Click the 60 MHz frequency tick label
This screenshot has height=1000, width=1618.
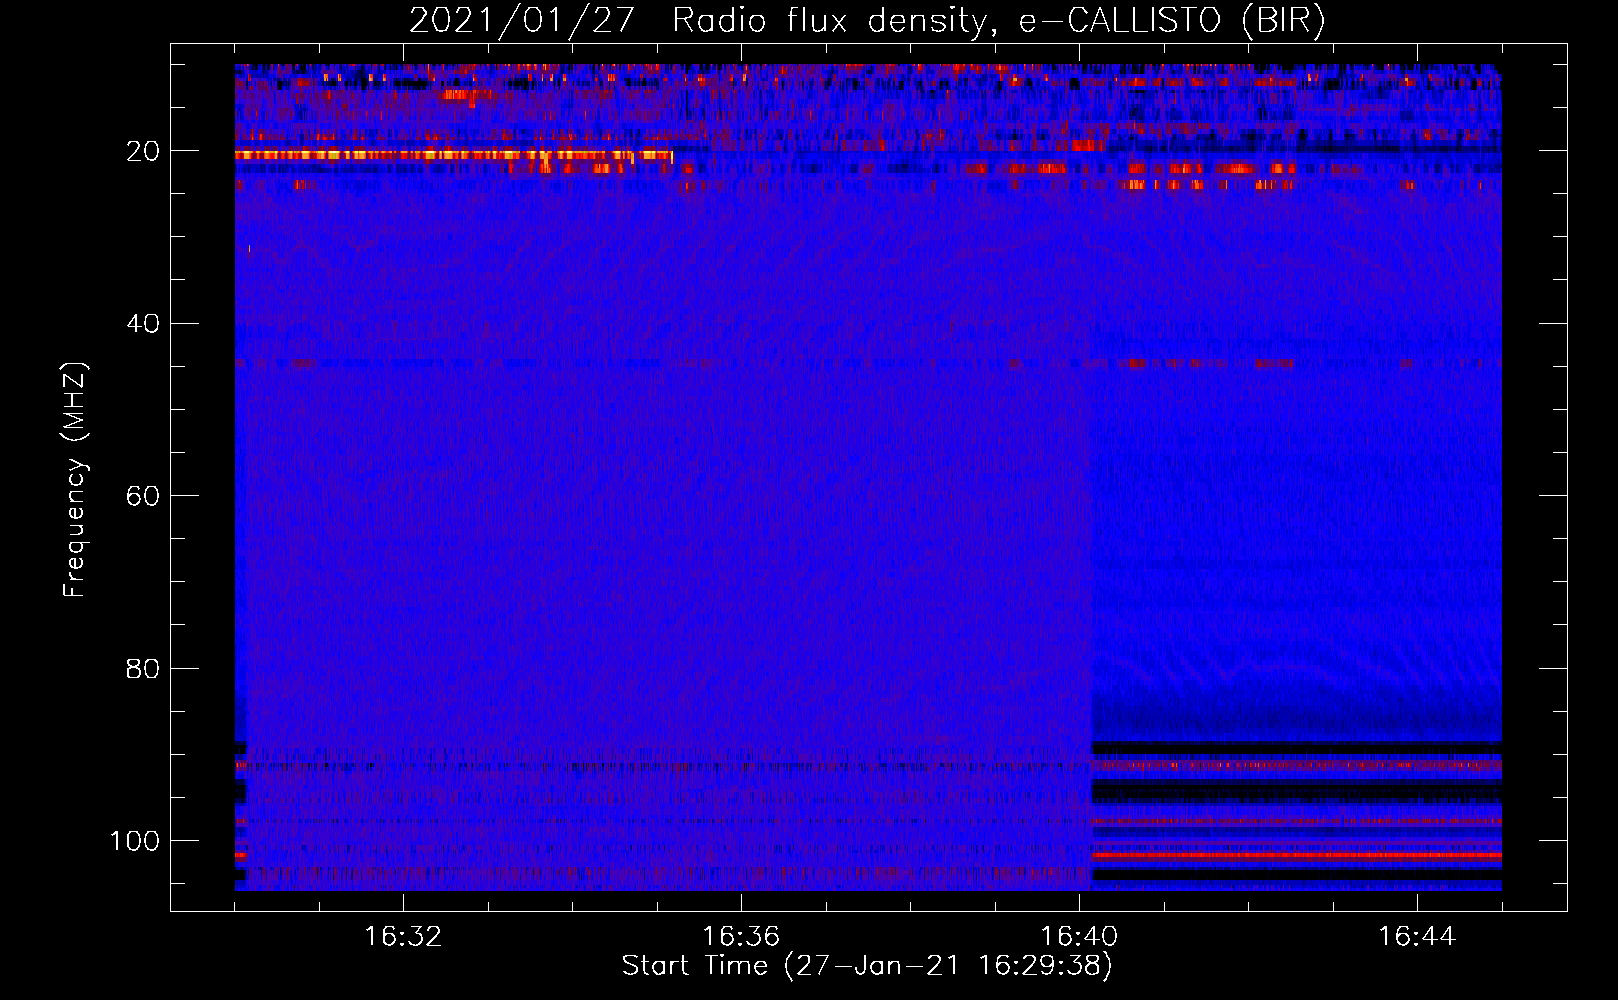coord(144,496)
